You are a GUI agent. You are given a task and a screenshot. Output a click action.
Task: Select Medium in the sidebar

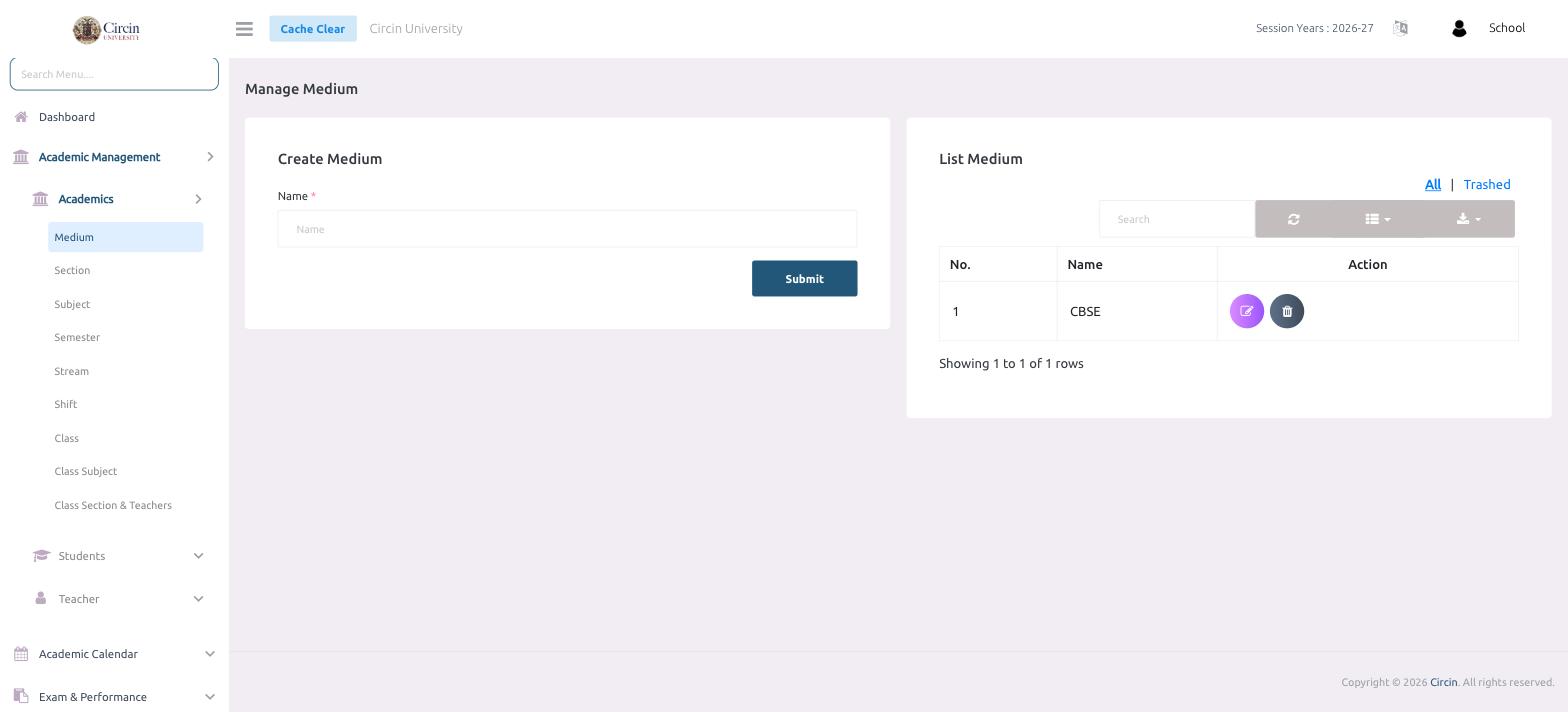click(126, 237)
